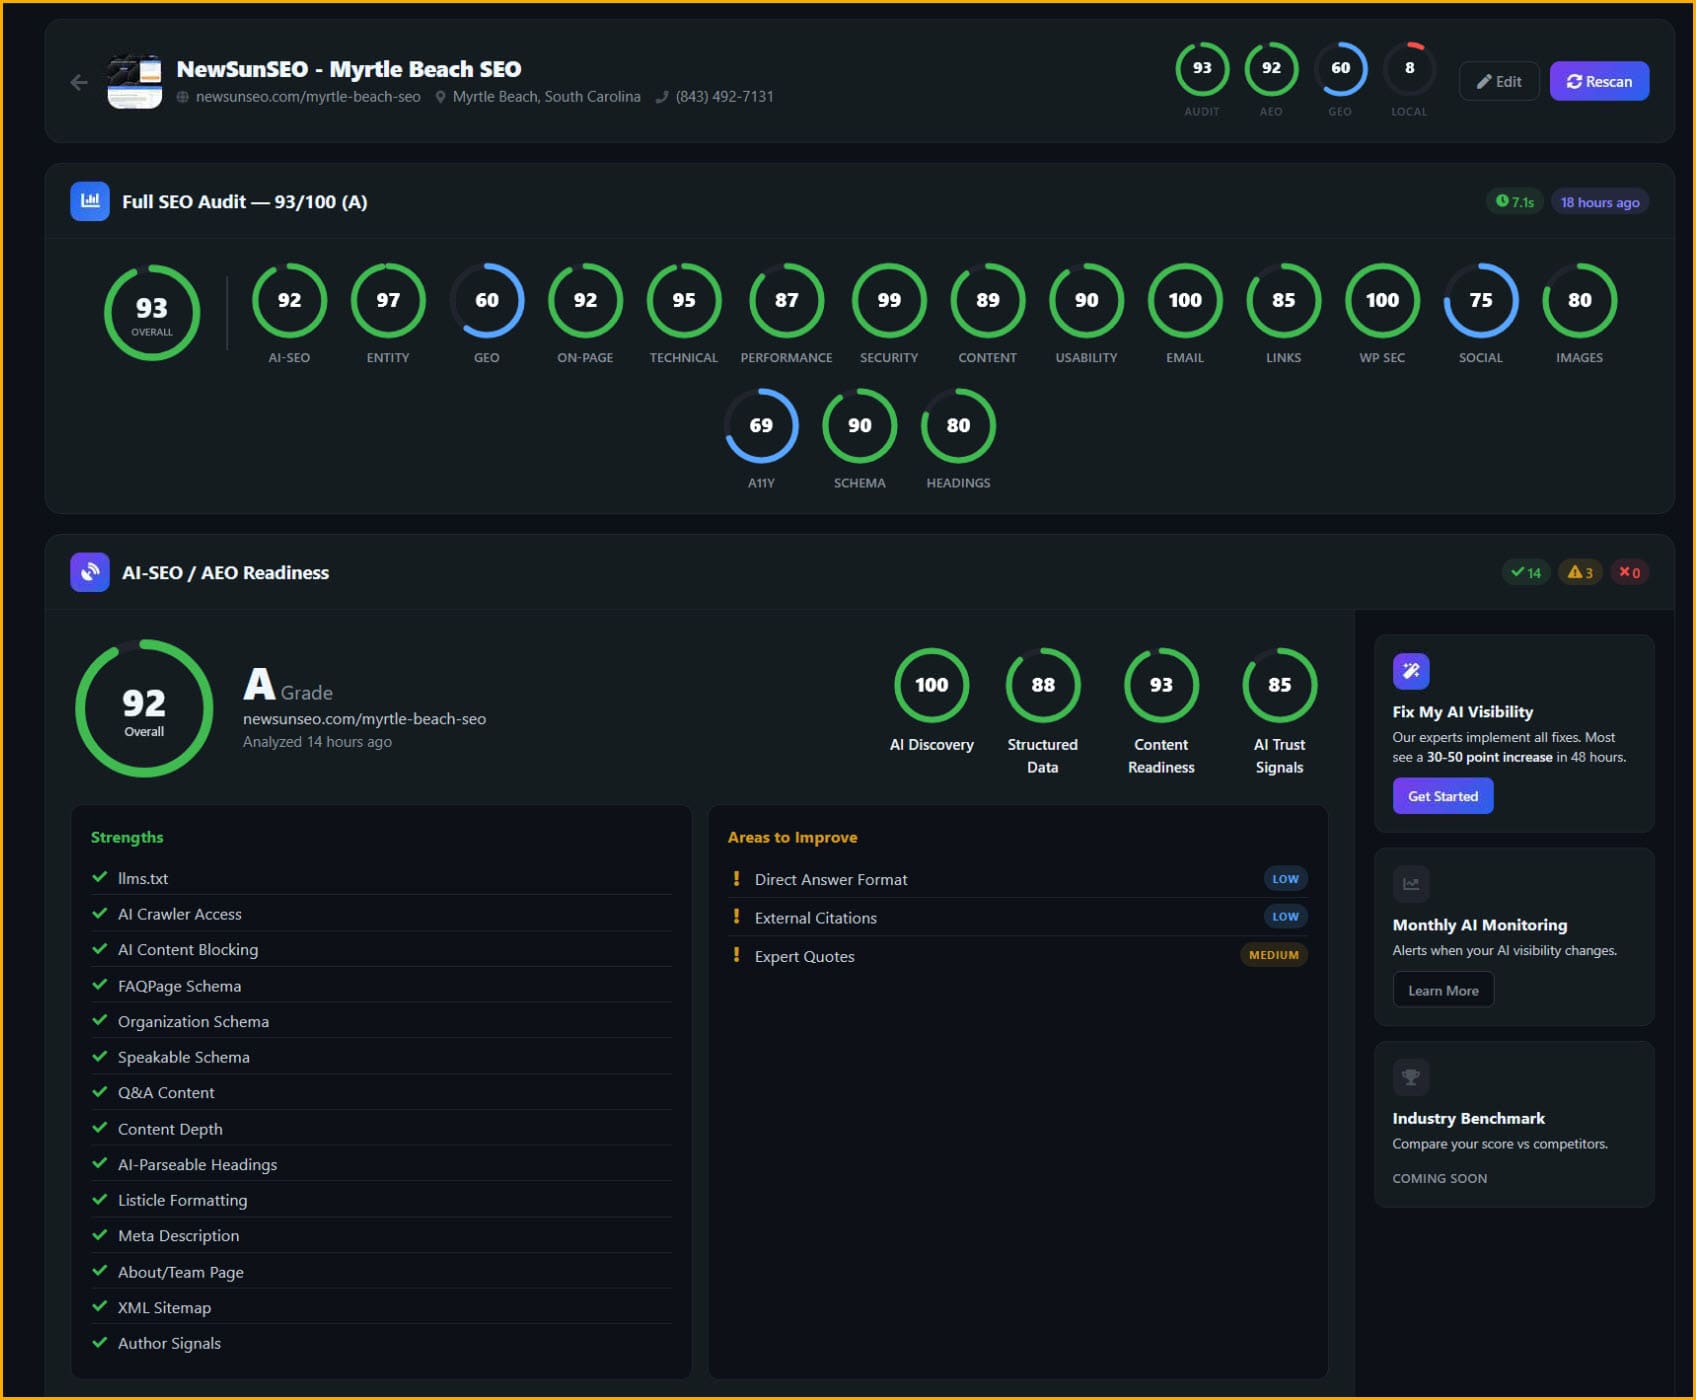Select the Expert Quotes improvement item
Image resolution: width=1696 pixels, height=1400 pixels.
pyautogui.click(x=805, y=956)
